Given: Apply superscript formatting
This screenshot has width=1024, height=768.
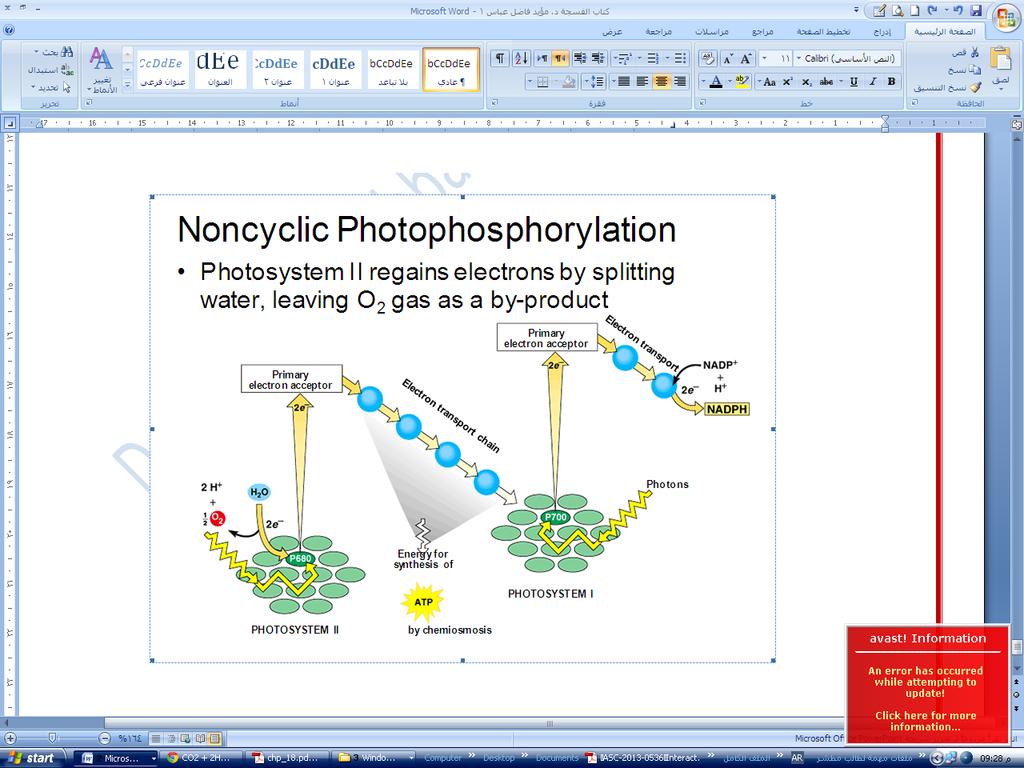Looking at the screenshot, I should point(788,82).
